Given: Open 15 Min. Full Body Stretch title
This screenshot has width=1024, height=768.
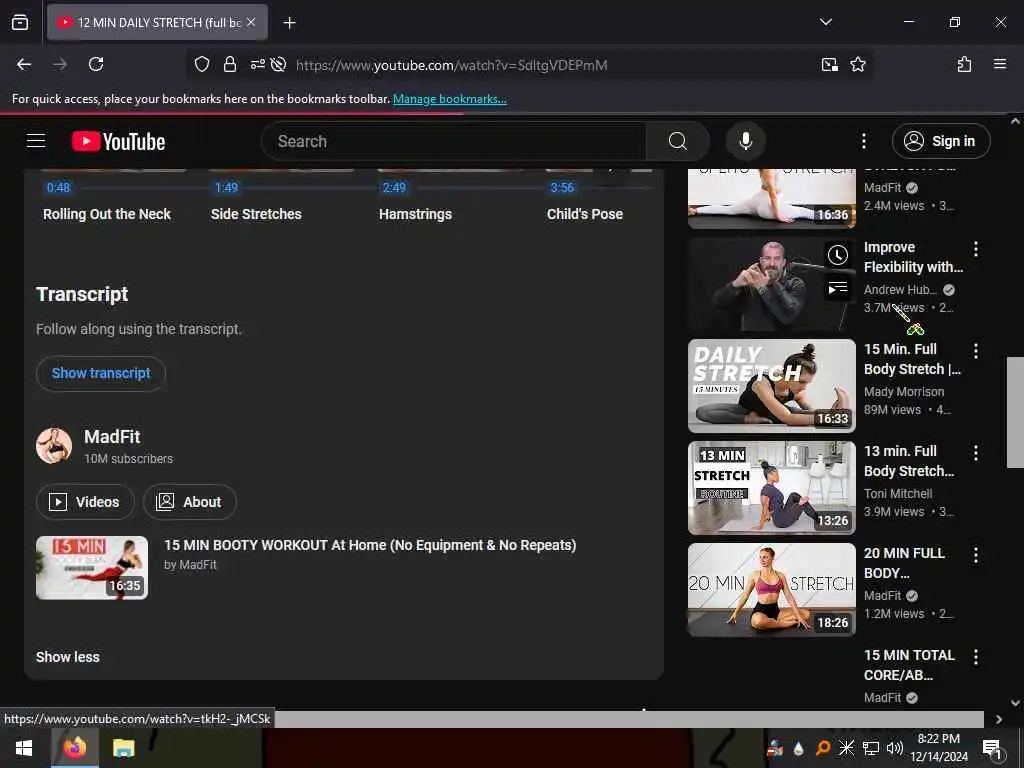Looking at the screenshot, I should (x=912, y=359).
